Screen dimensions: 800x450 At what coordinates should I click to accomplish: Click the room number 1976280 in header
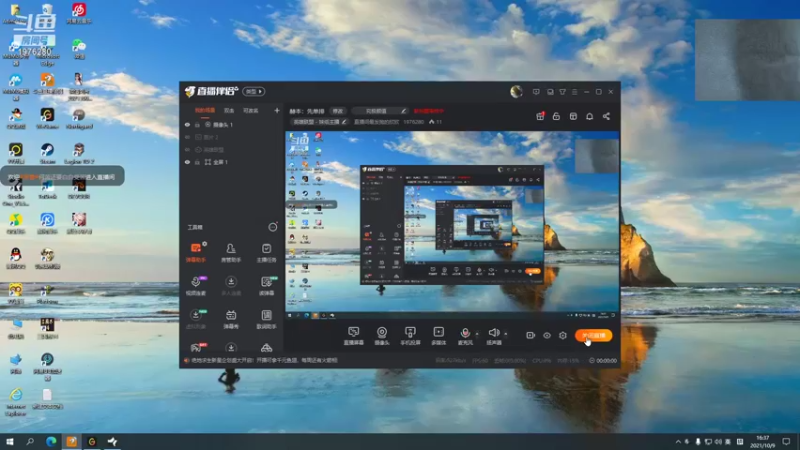point(414,122)
